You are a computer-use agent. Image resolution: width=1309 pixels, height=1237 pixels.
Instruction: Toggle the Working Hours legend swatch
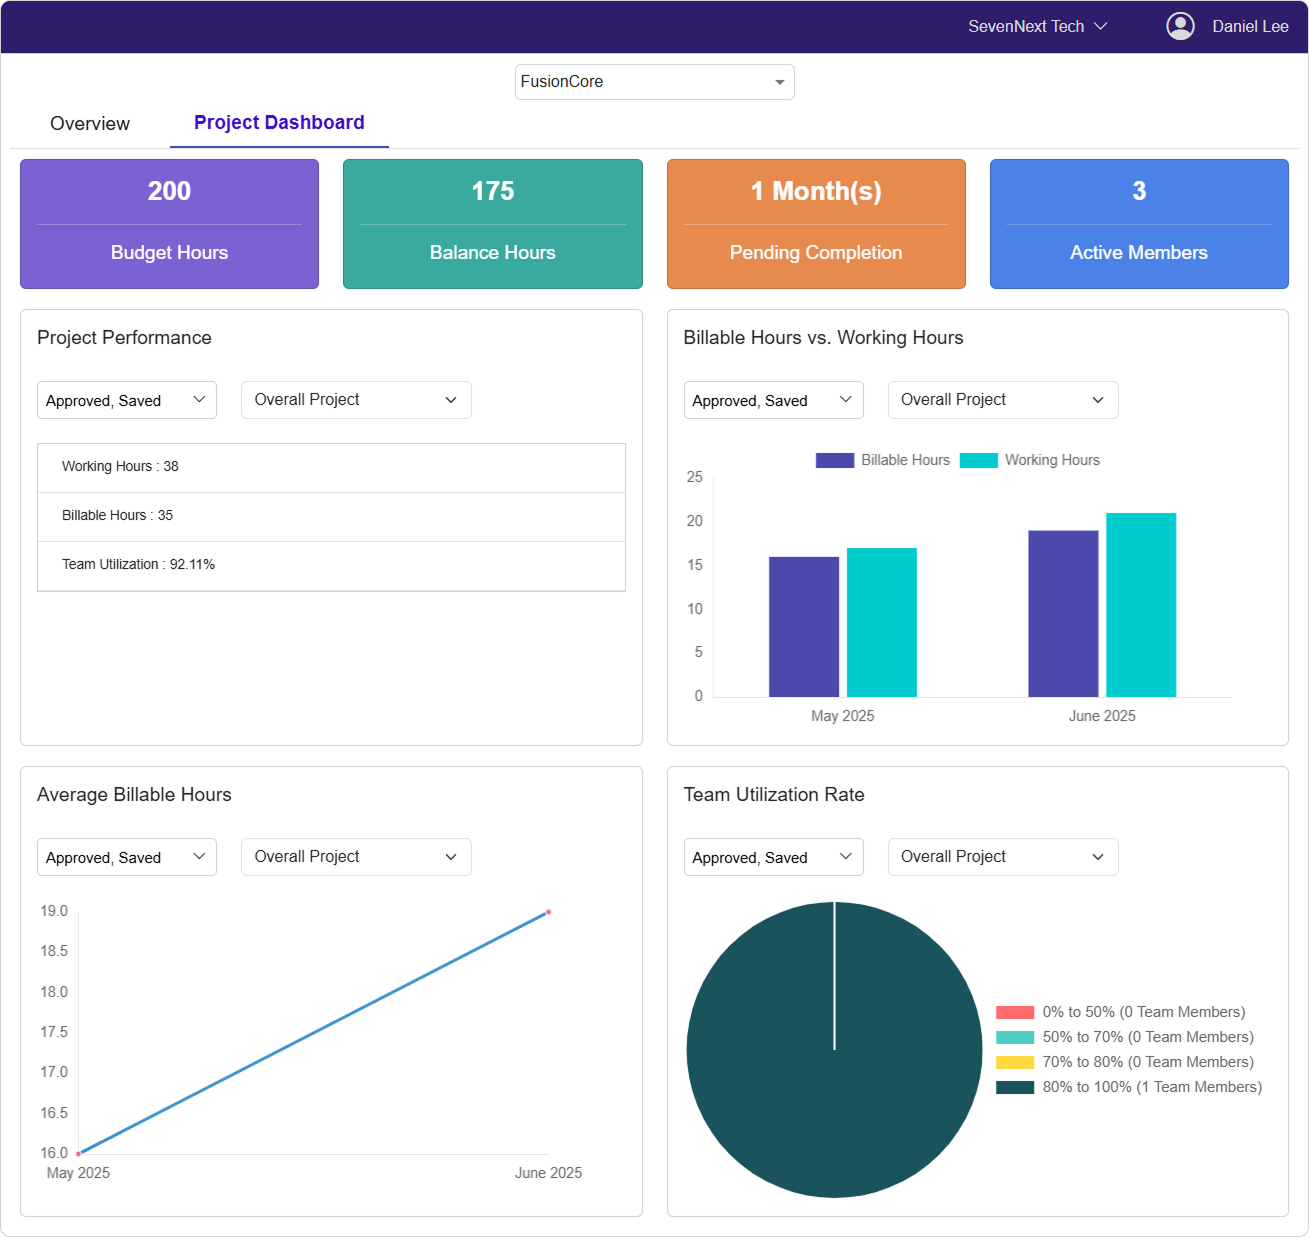[979, 460]
